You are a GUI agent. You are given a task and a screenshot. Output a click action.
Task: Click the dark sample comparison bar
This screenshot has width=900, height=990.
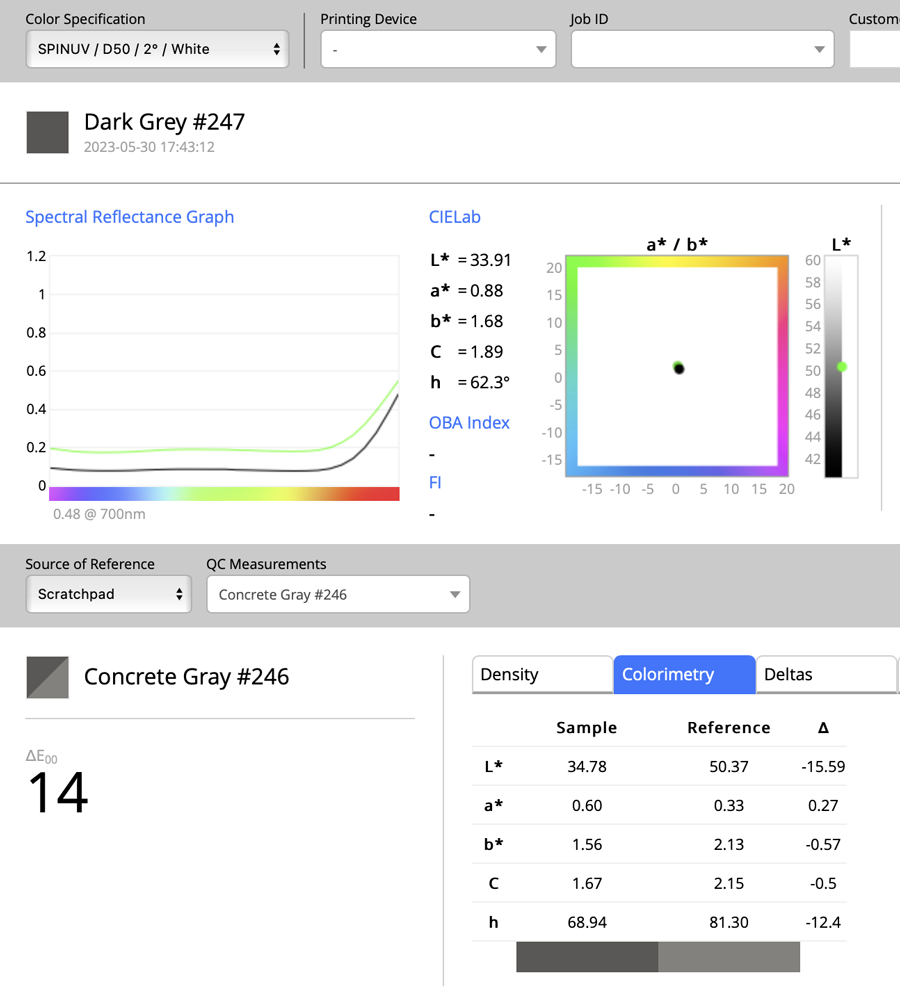coord(587,957)
